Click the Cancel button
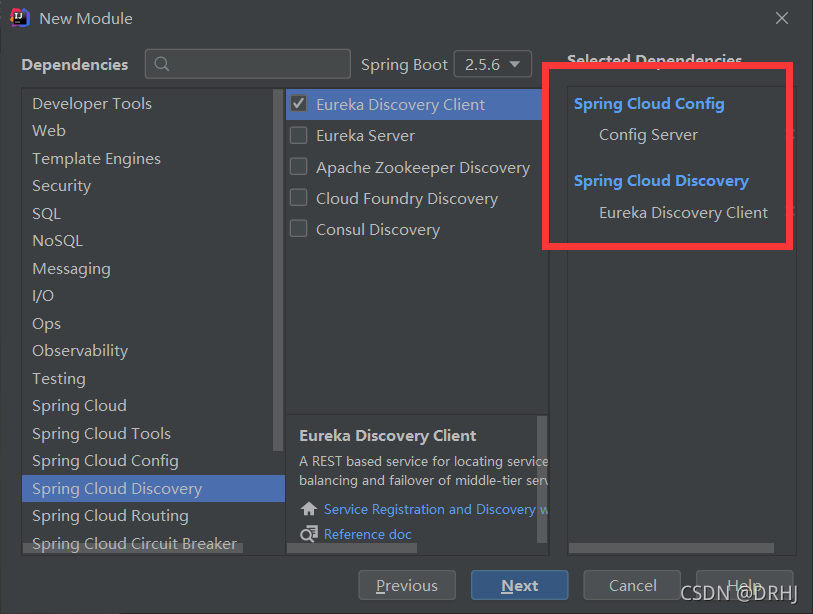 click(632, 585)
